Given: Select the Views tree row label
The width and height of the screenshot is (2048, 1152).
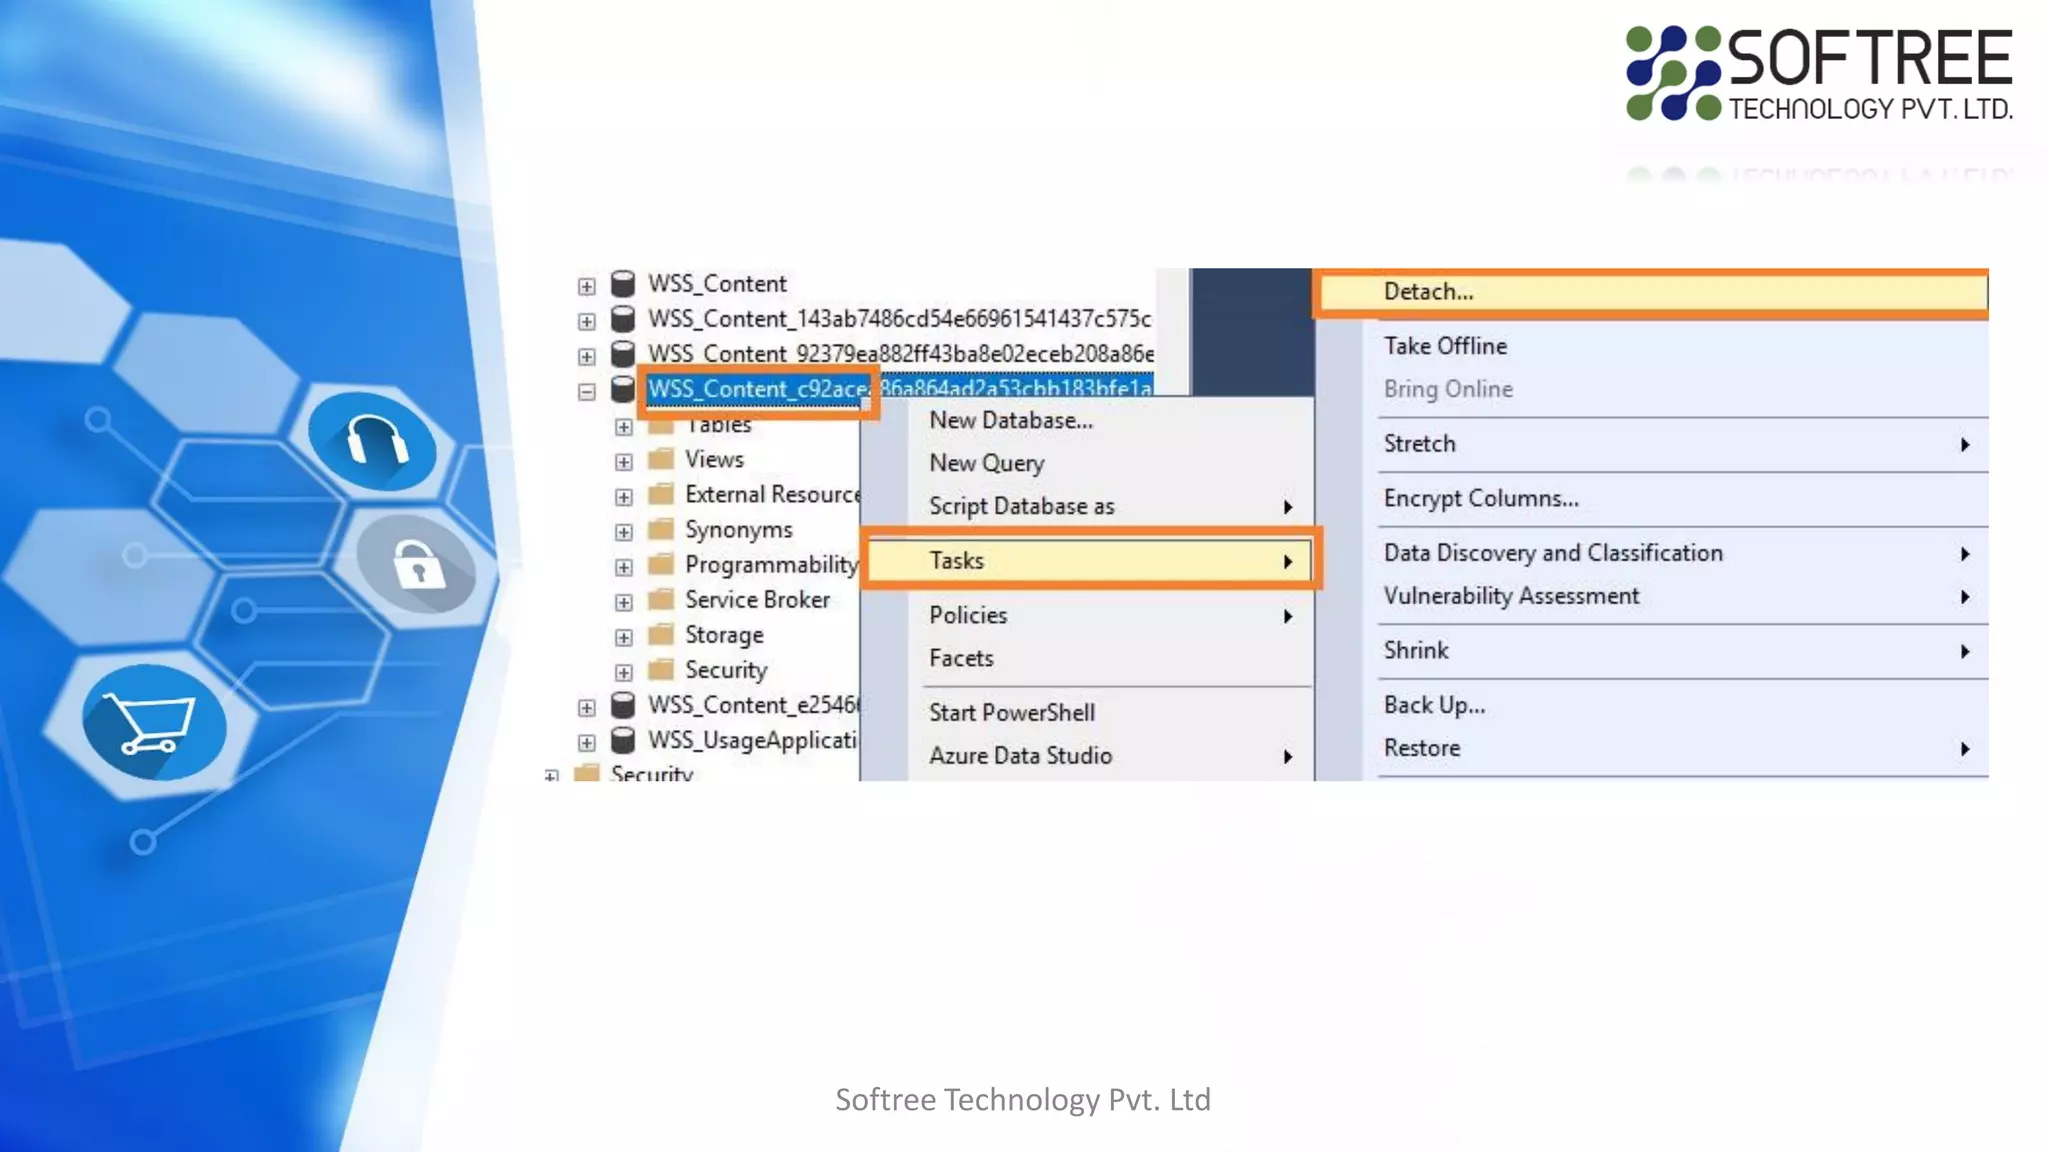Looking at the screenshot, I should 714,459.
